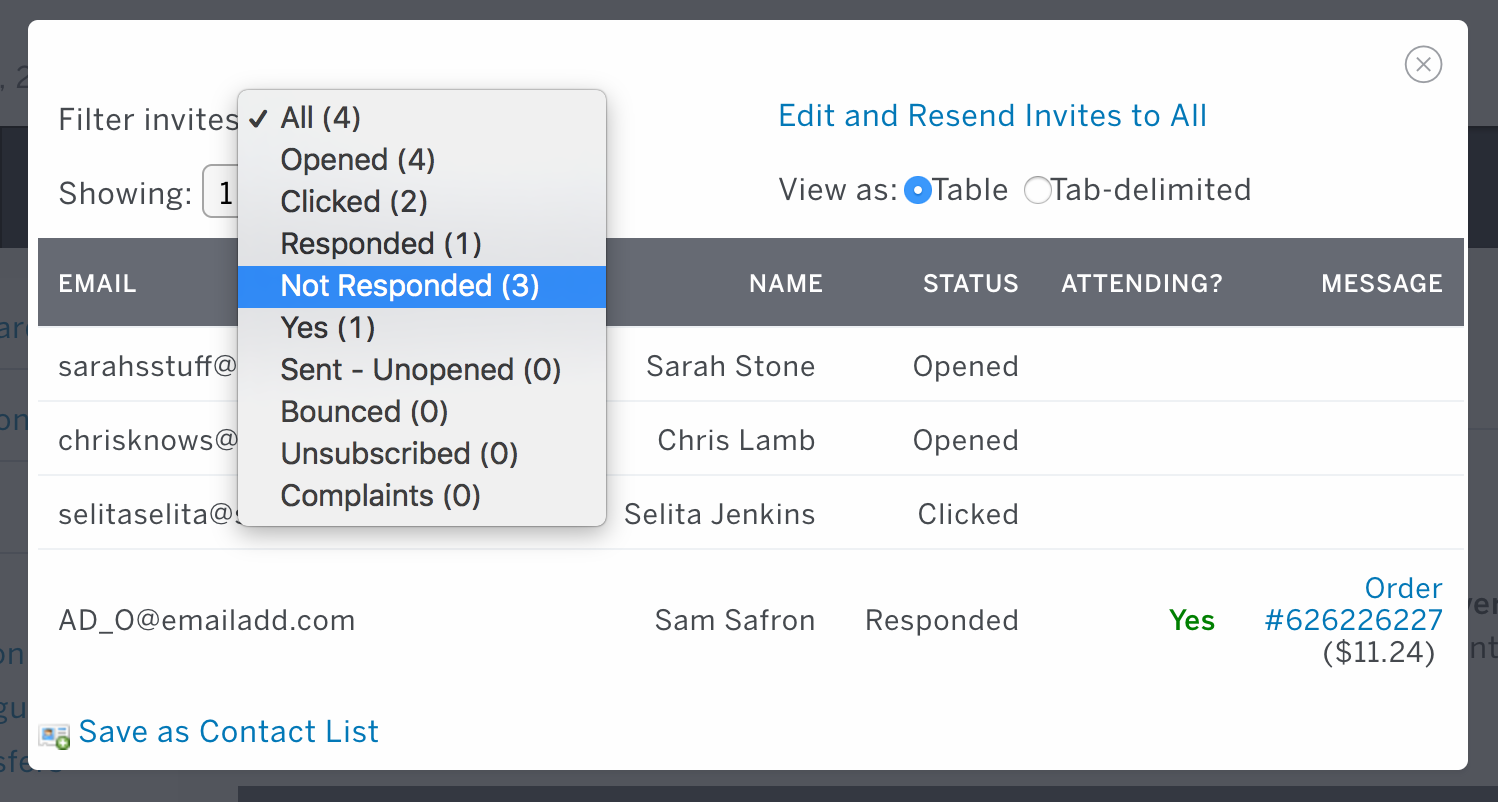The height and width of the screenshot is (802, 1498).
Task: Select the Table view radio button
Action: pyautogui.click(x=918, y=190)
